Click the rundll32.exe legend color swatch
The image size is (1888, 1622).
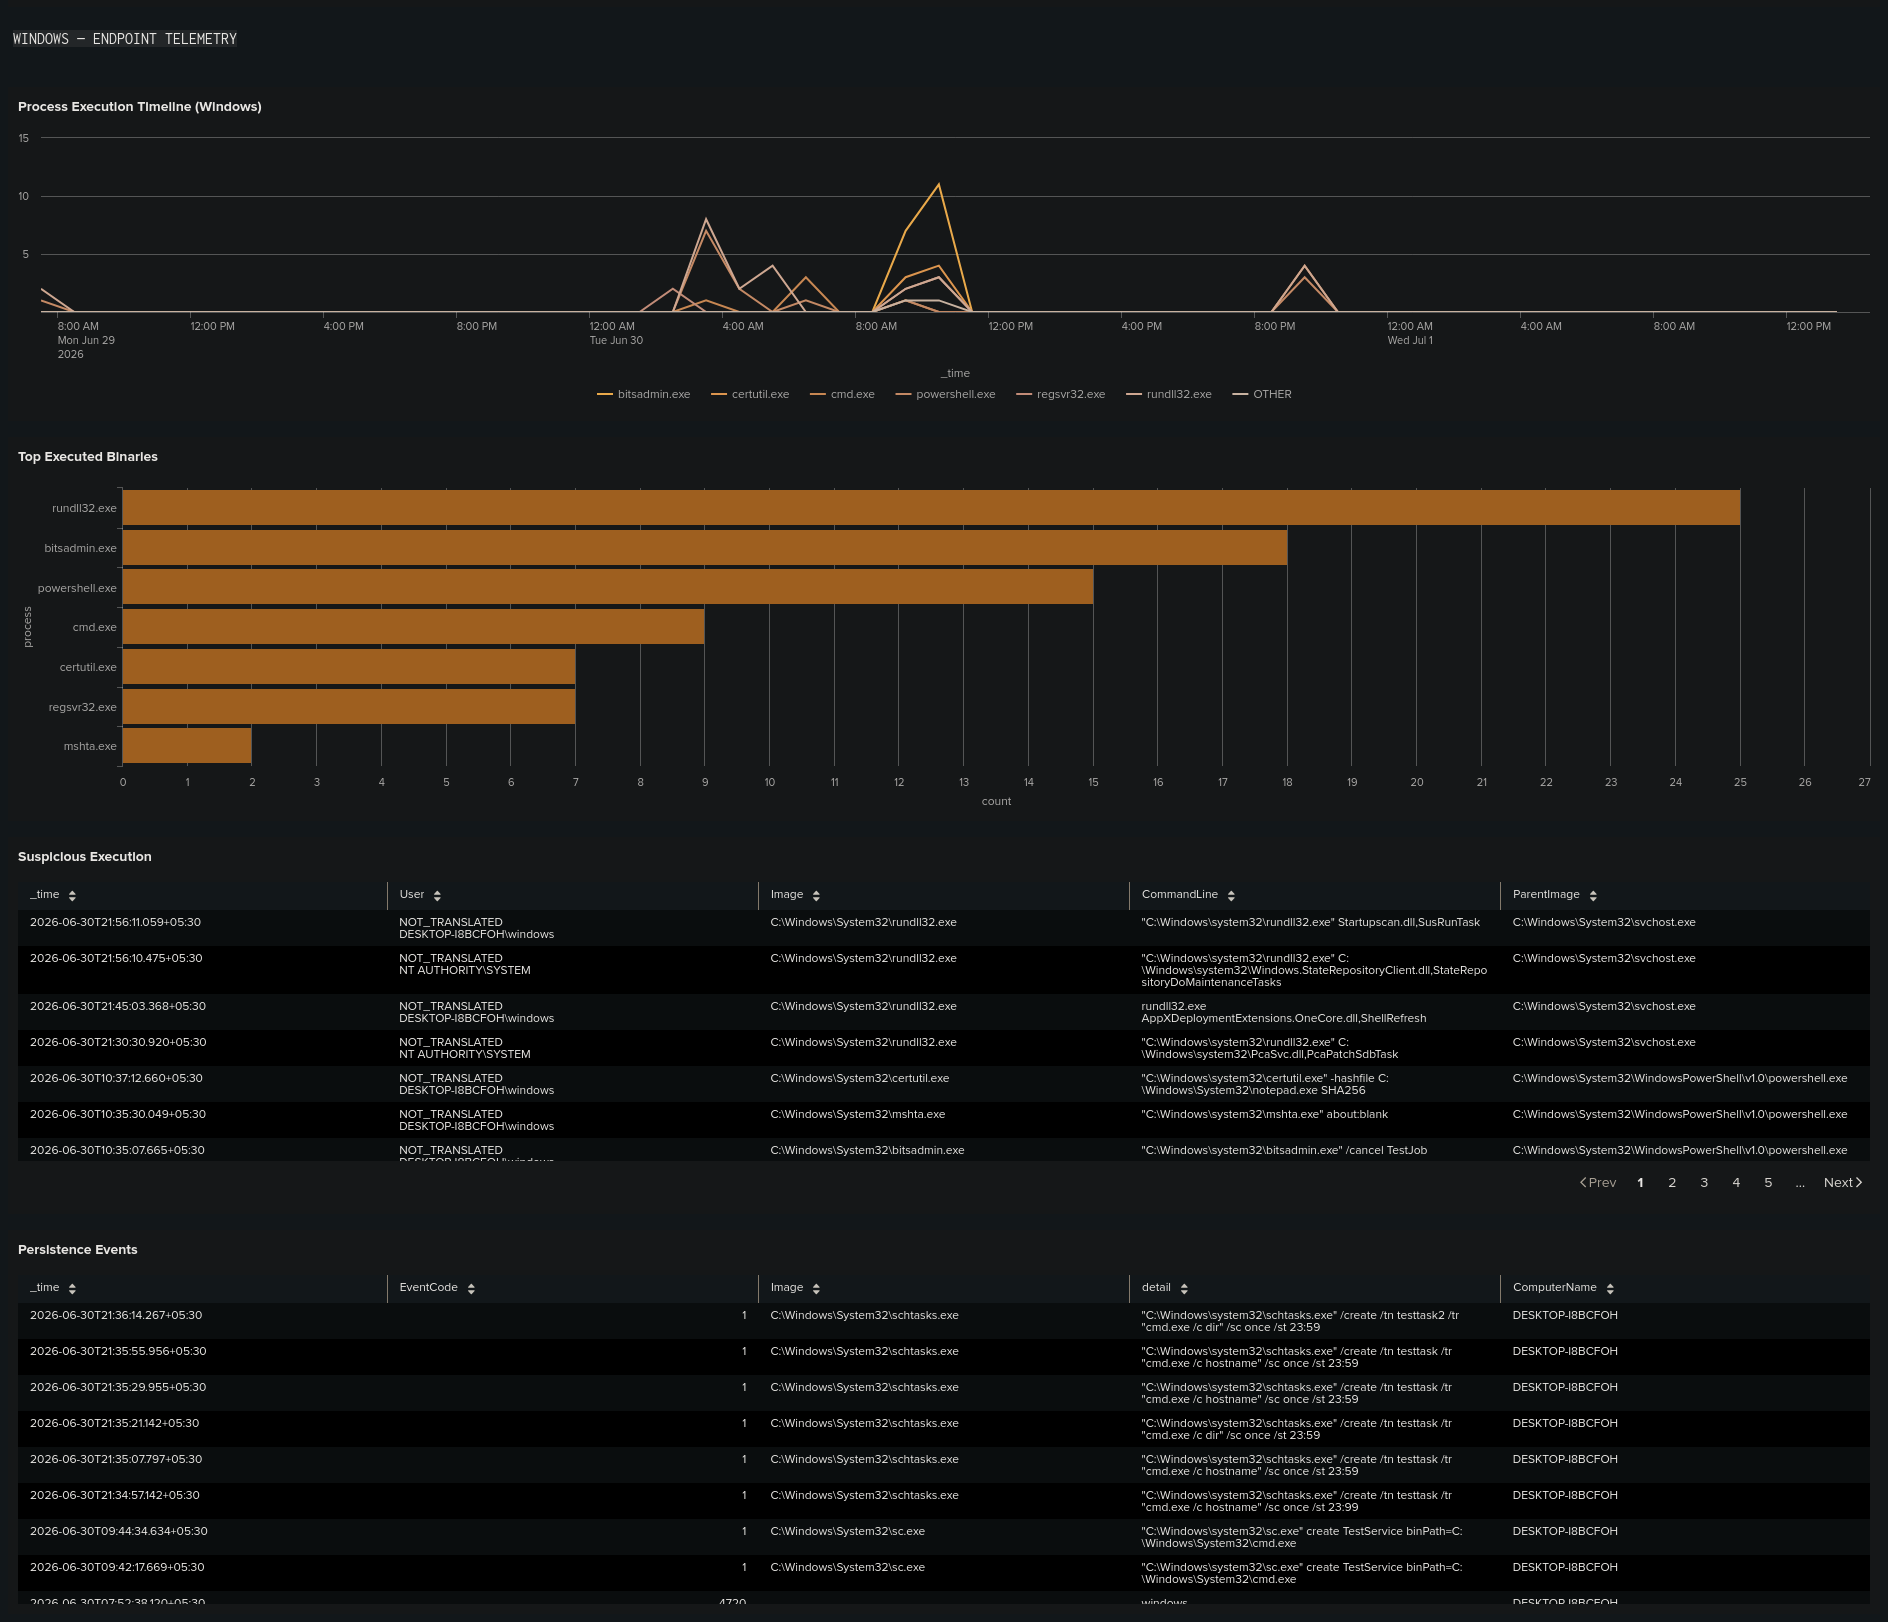click(1134, 395)
